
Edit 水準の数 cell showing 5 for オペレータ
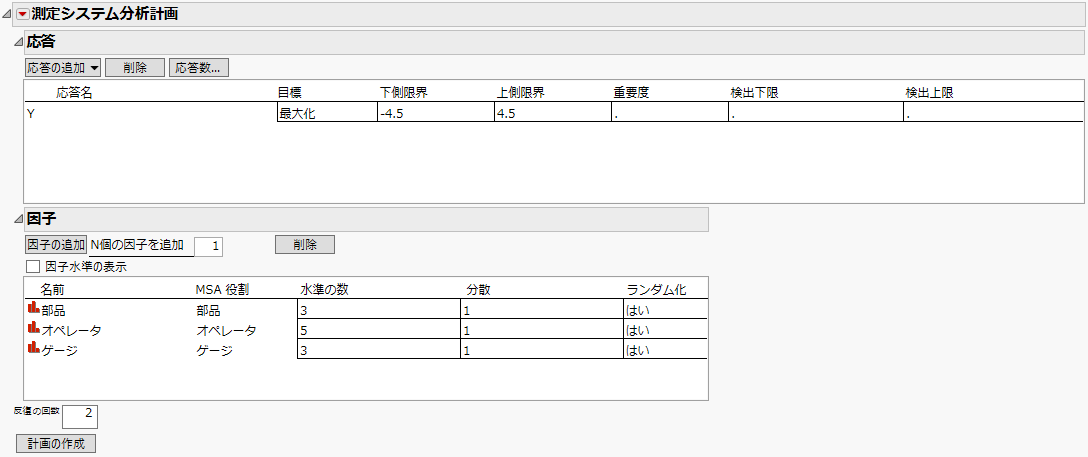pyautogui.click(x=379, y=329)
